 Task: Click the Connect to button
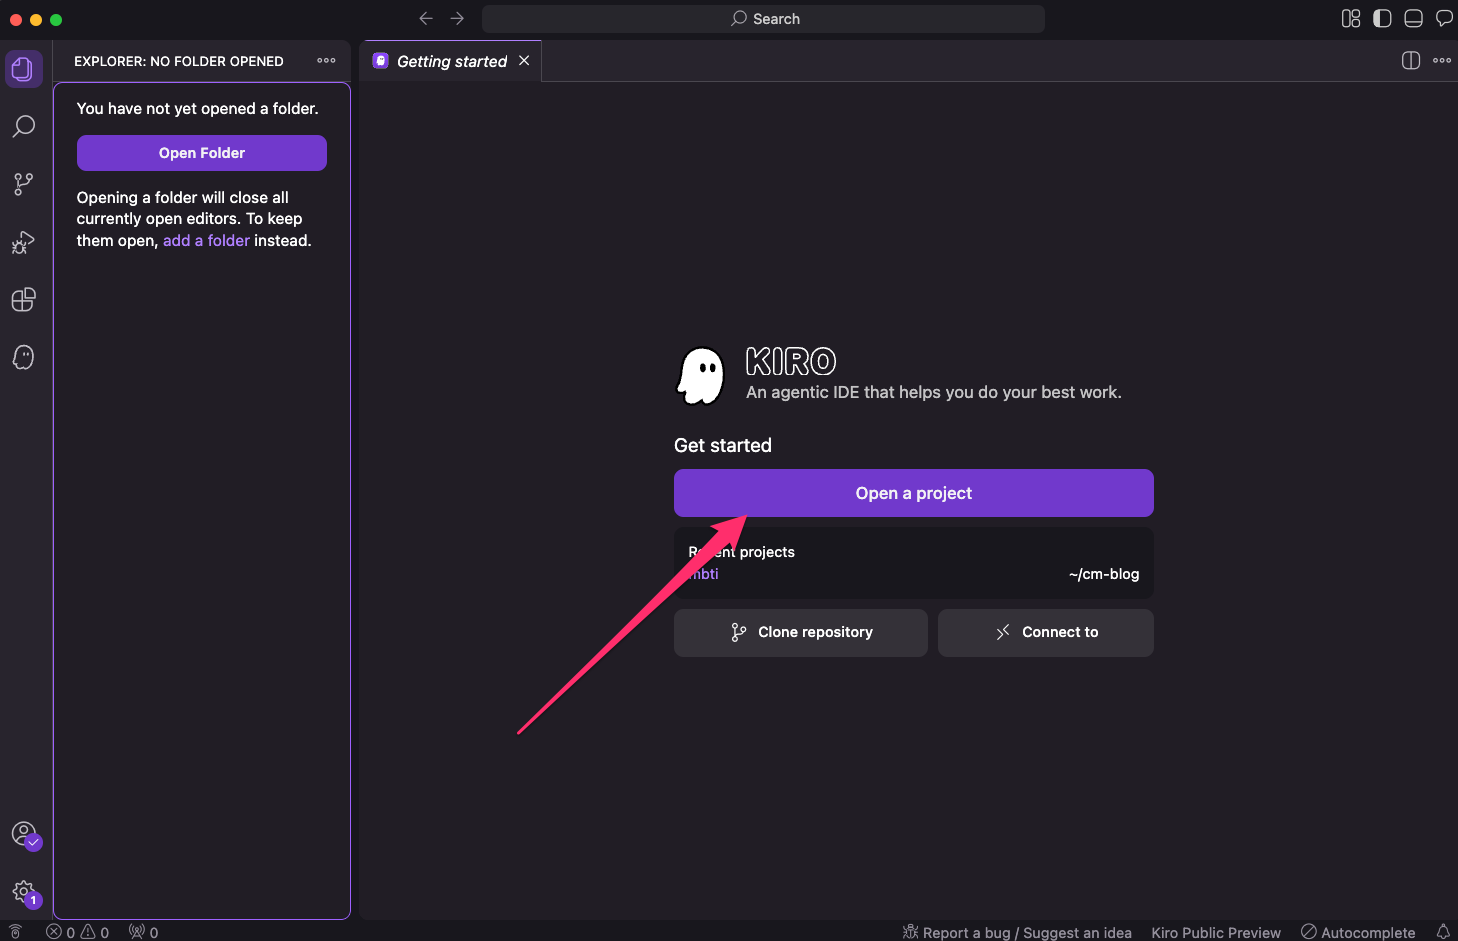(1046, 633)
